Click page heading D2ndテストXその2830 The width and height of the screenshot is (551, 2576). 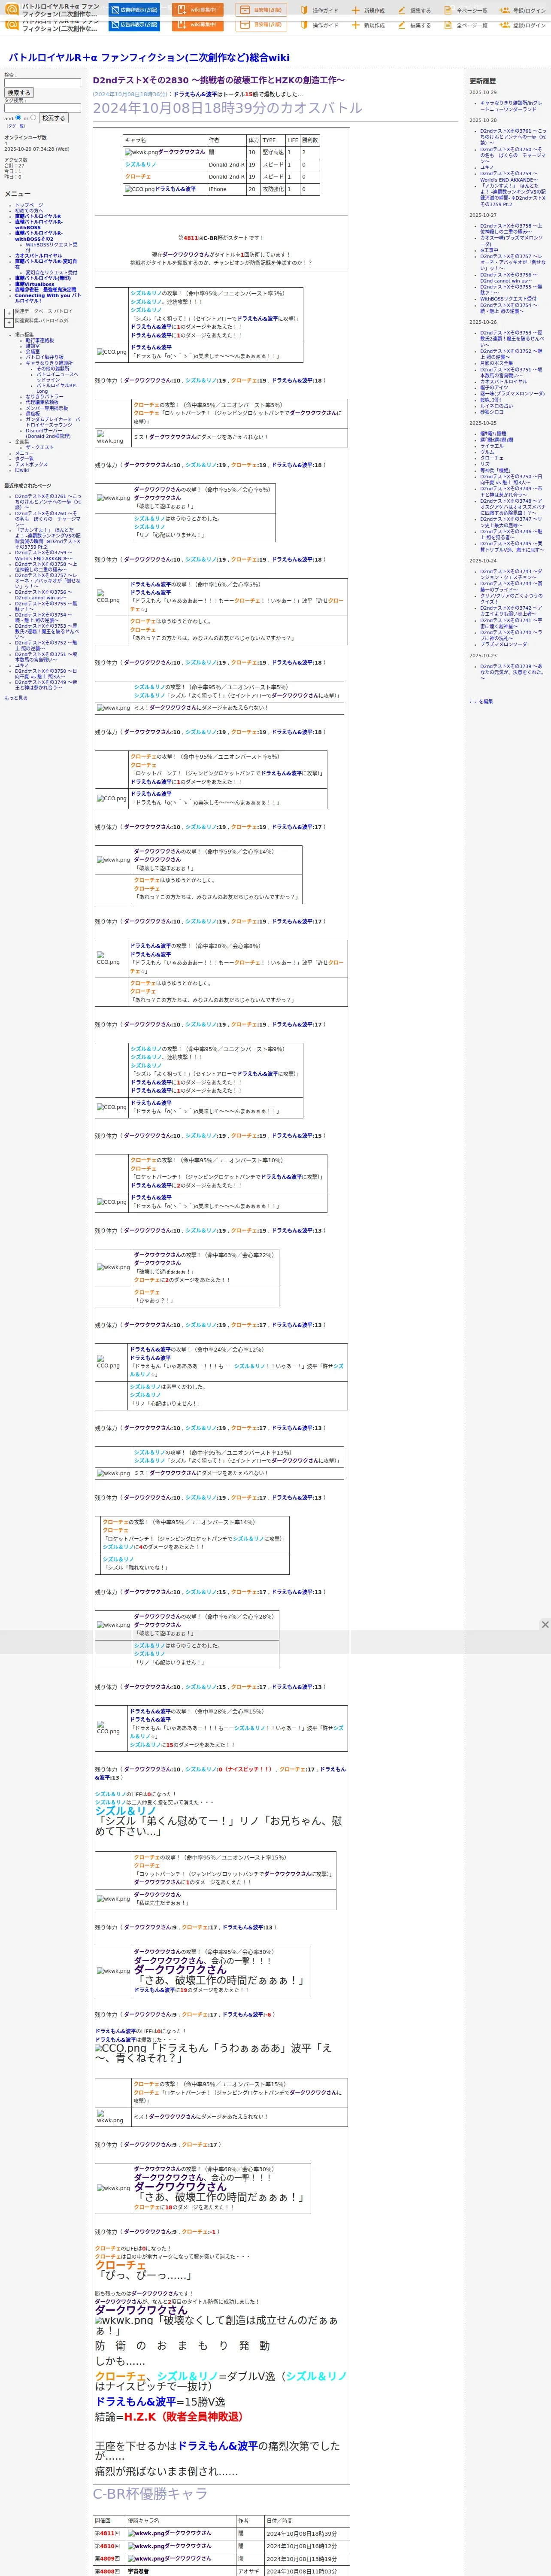[219, 80]
